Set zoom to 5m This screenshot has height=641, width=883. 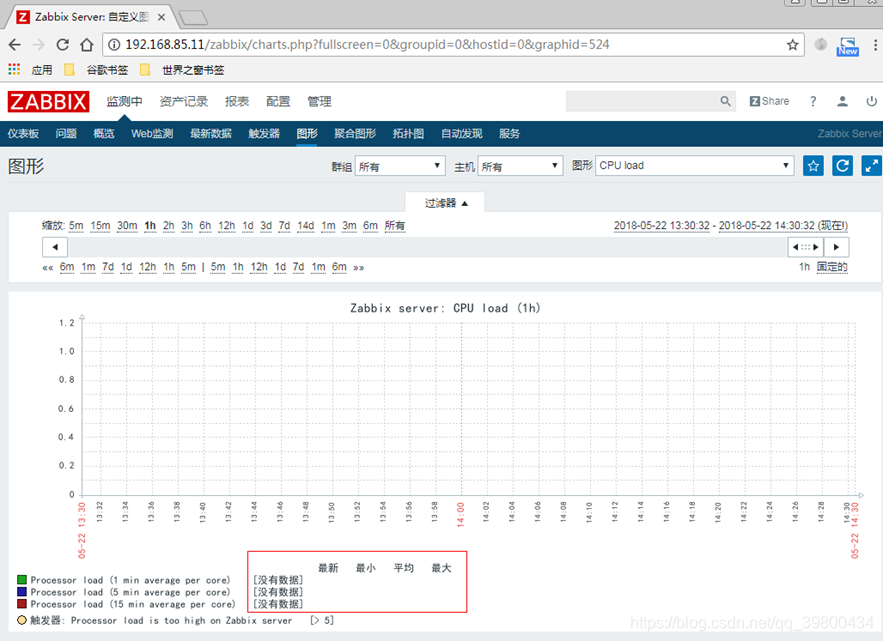click(x=76, y=226)
